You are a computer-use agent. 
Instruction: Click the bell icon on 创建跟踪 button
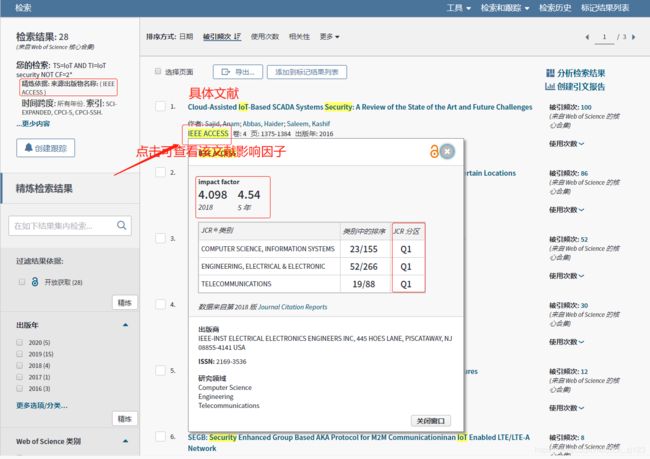[x=28, y=148]
